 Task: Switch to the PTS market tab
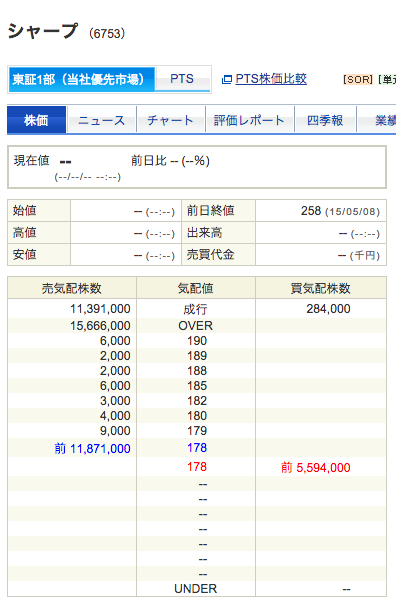point(182,79)
